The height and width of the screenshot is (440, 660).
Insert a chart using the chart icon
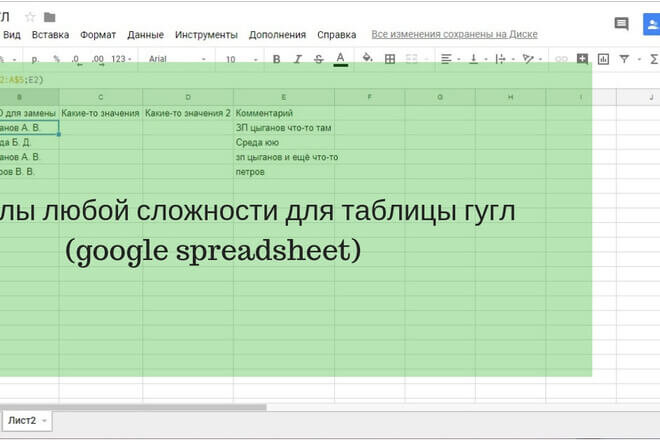(603, 59)
